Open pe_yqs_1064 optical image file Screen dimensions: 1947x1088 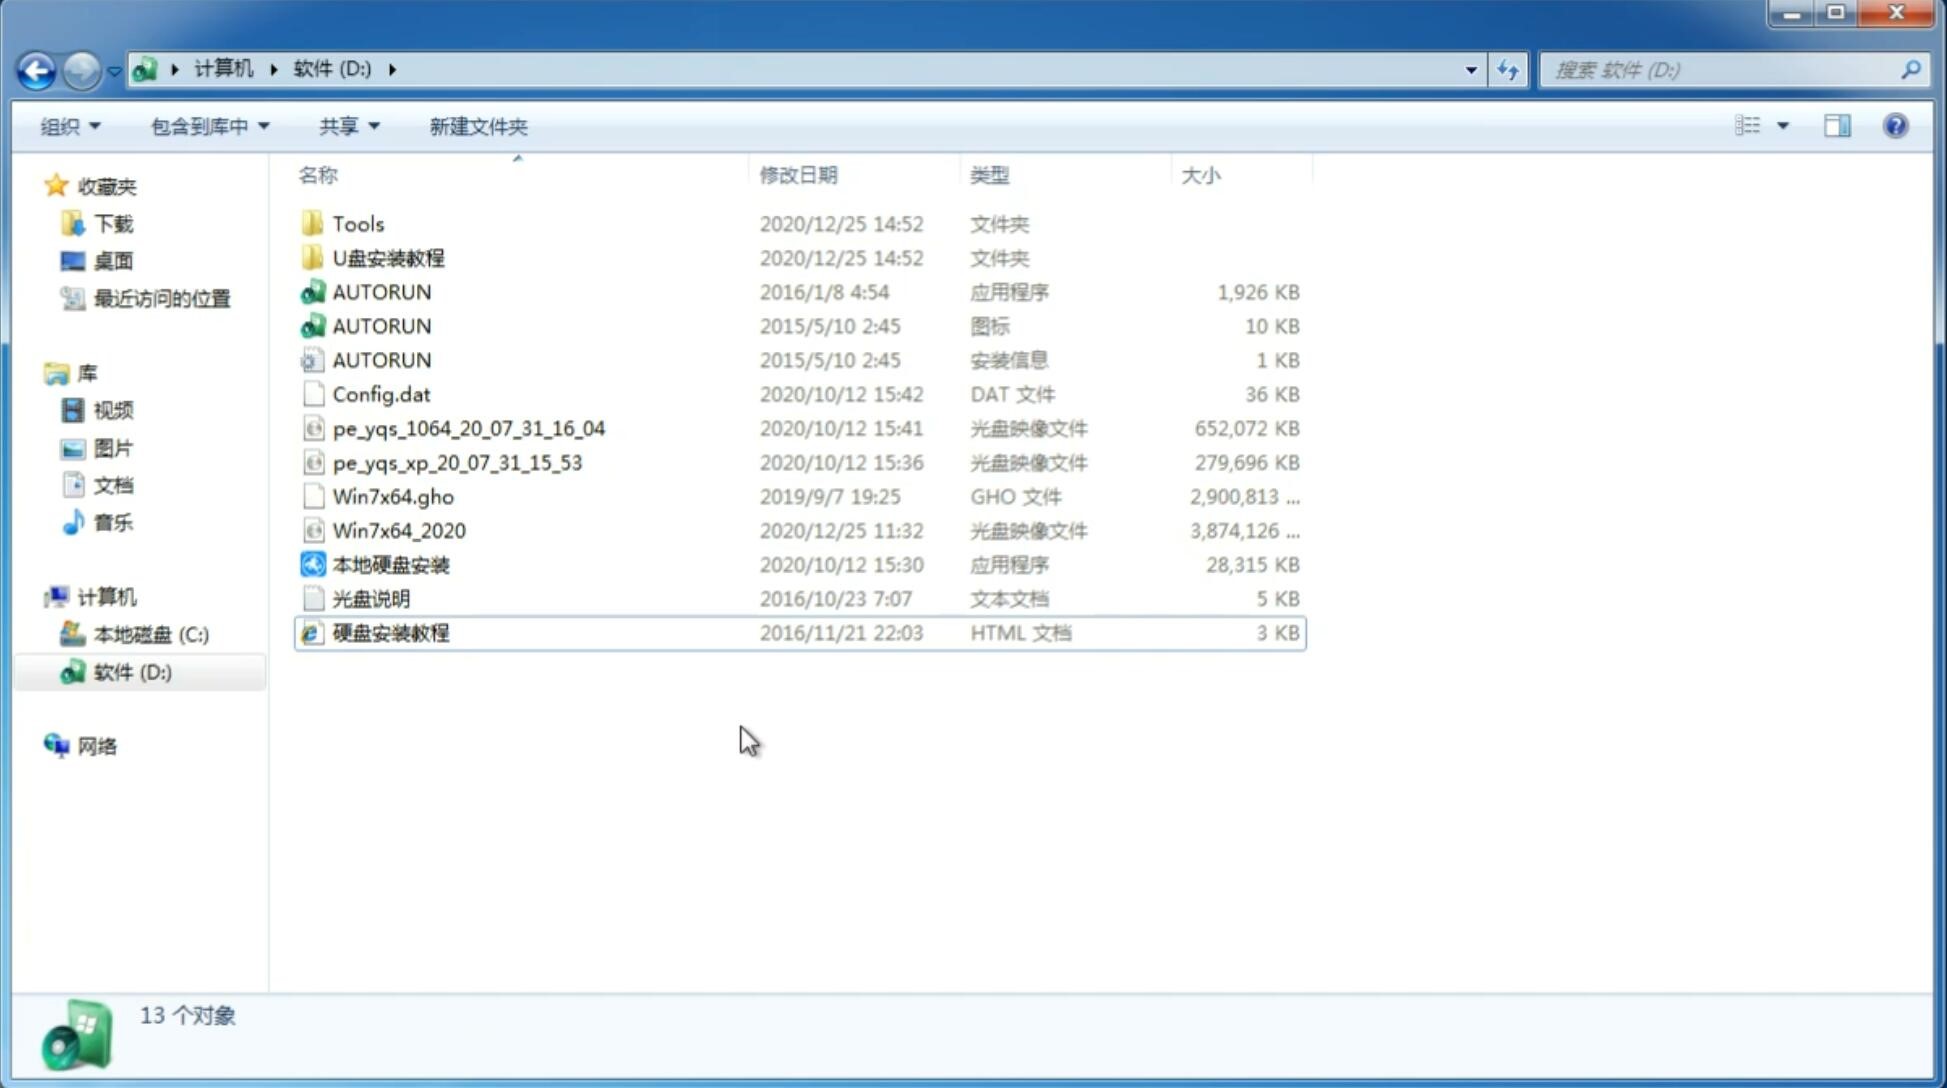pos(469,428)
